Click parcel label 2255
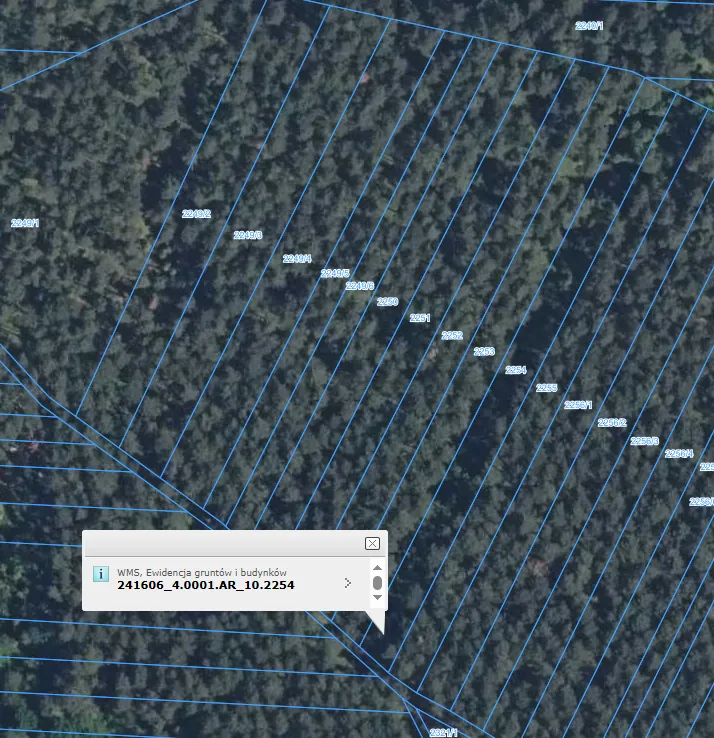Image resolution: width=714 pixels, height=738 pixels. coord(546,388)
